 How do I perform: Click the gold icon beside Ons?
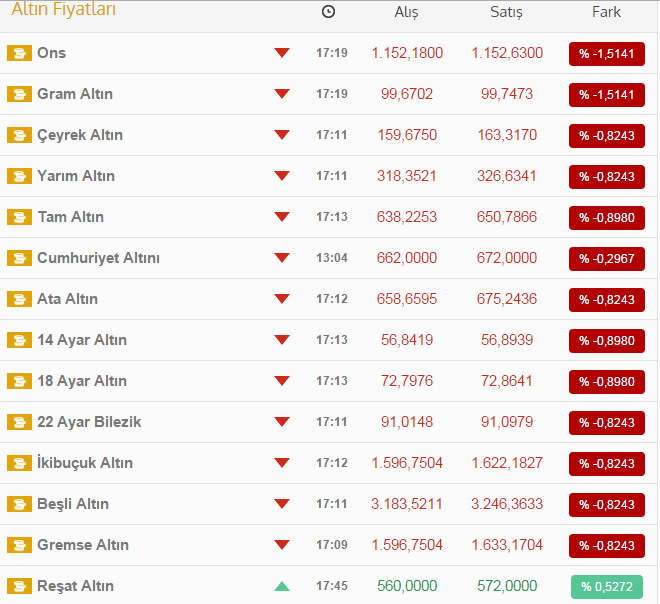pyautogui.click(x=19, y=53)
